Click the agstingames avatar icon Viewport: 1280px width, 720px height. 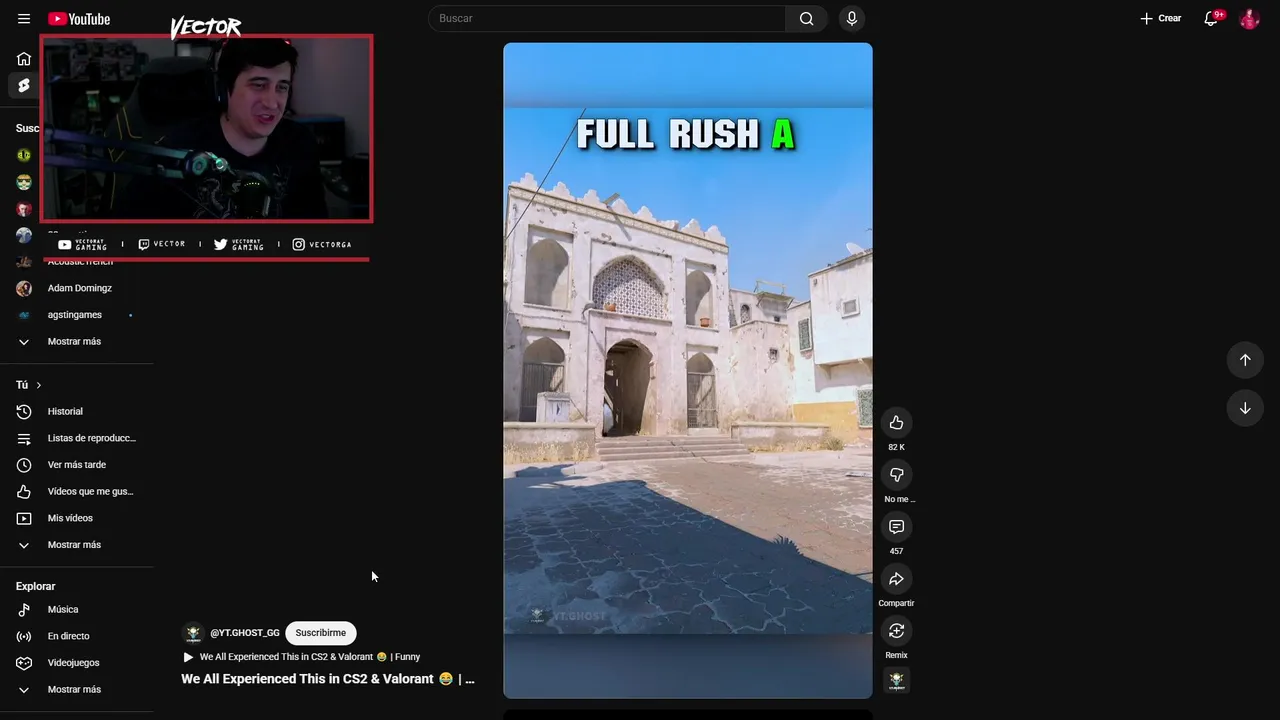[24, 315]
